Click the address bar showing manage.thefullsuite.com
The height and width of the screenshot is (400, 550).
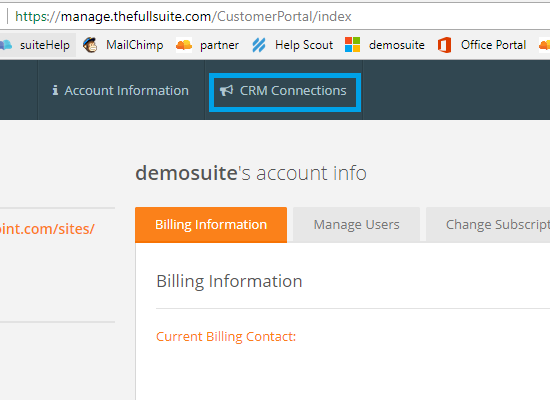pyautogui.click(x=277, y=16)
